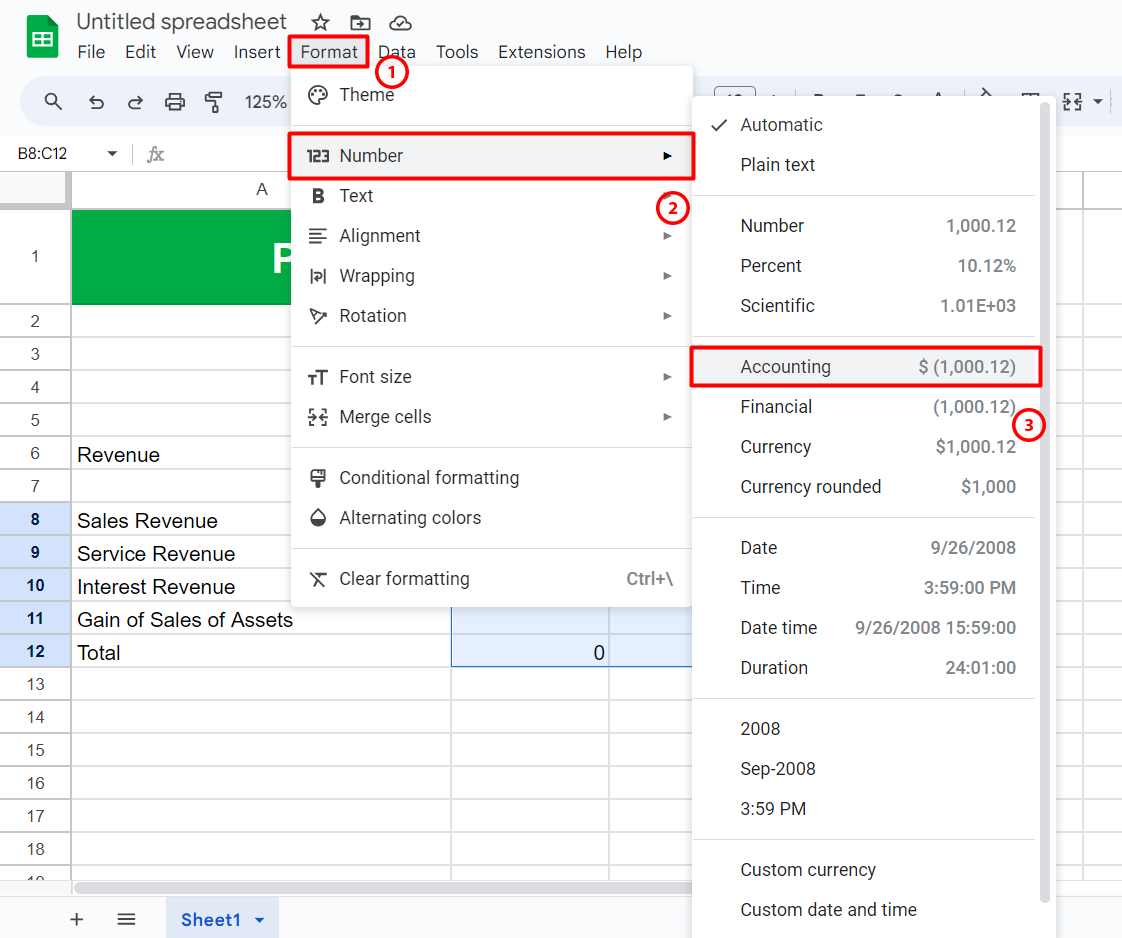Choose Clear formatting

point(492,579)
